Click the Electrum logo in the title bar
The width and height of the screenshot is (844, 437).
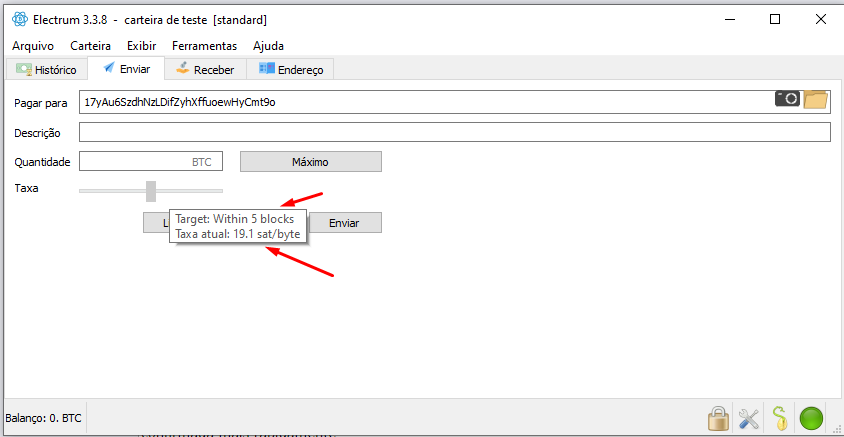click(19, 20)
